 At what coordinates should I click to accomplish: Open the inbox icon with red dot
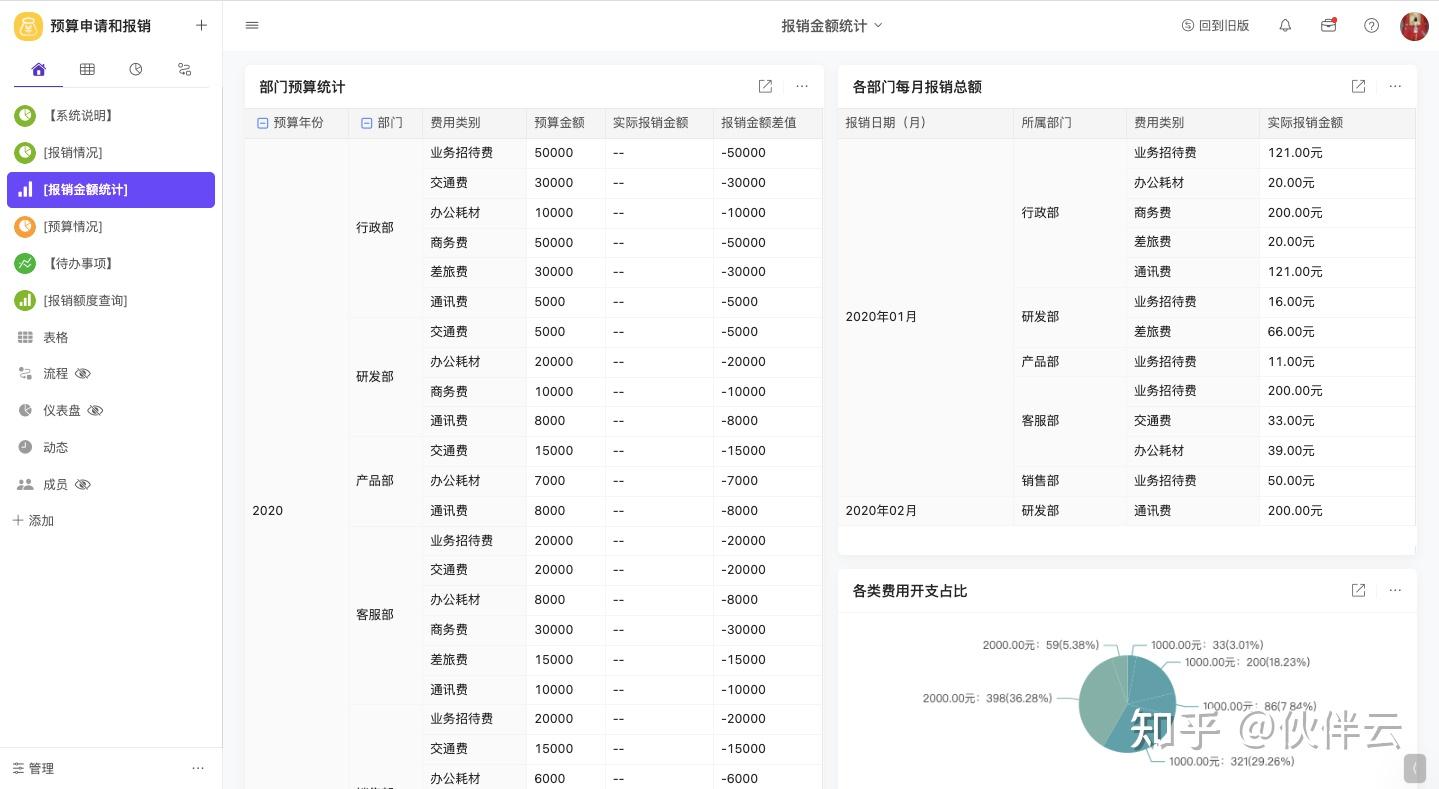click(1329, 26)
